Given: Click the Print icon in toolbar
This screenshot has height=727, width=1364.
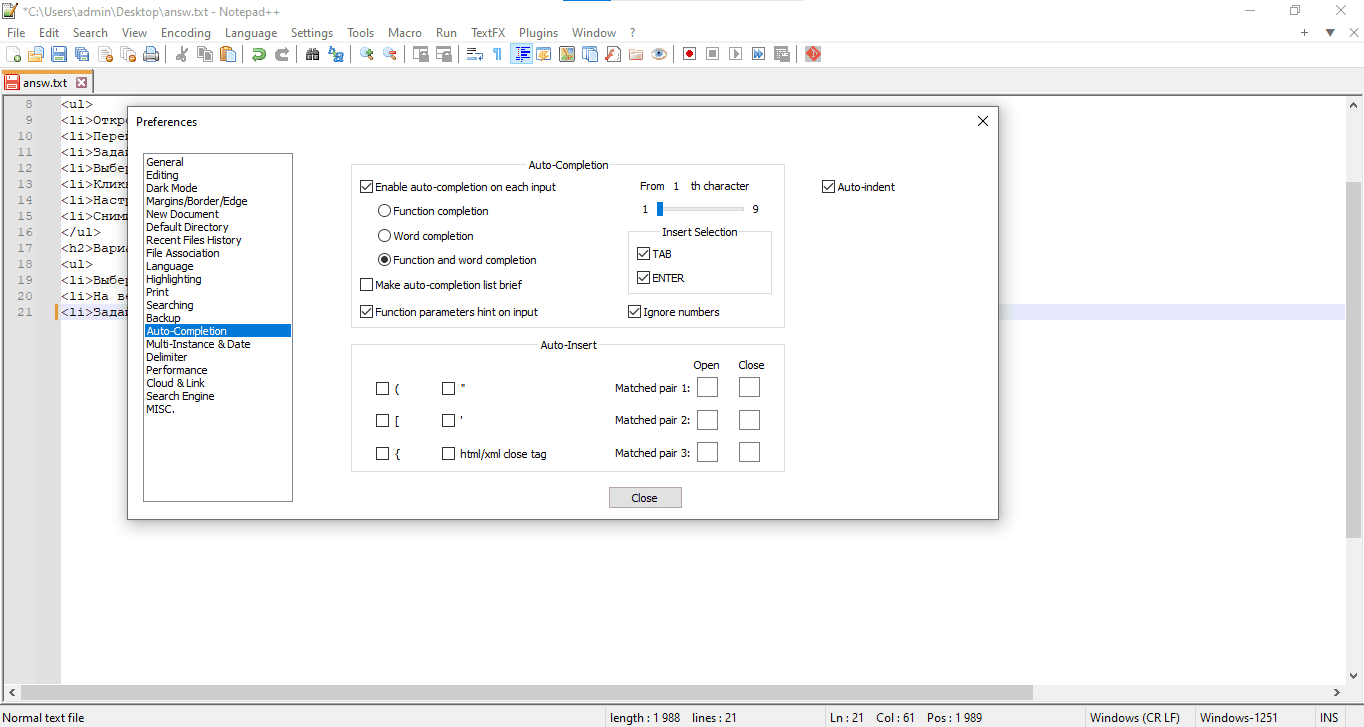Looking at the screenshot, I should point(151,54).
